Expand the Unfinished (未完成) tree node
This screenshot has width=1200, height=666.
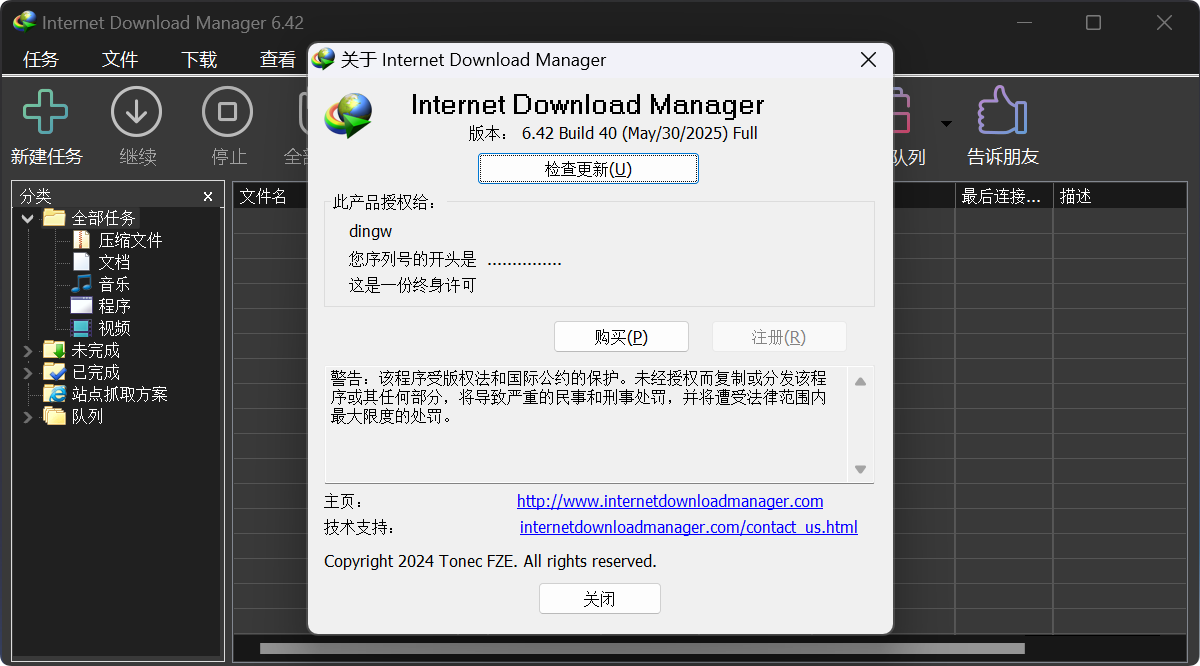(x=27, y=350)
